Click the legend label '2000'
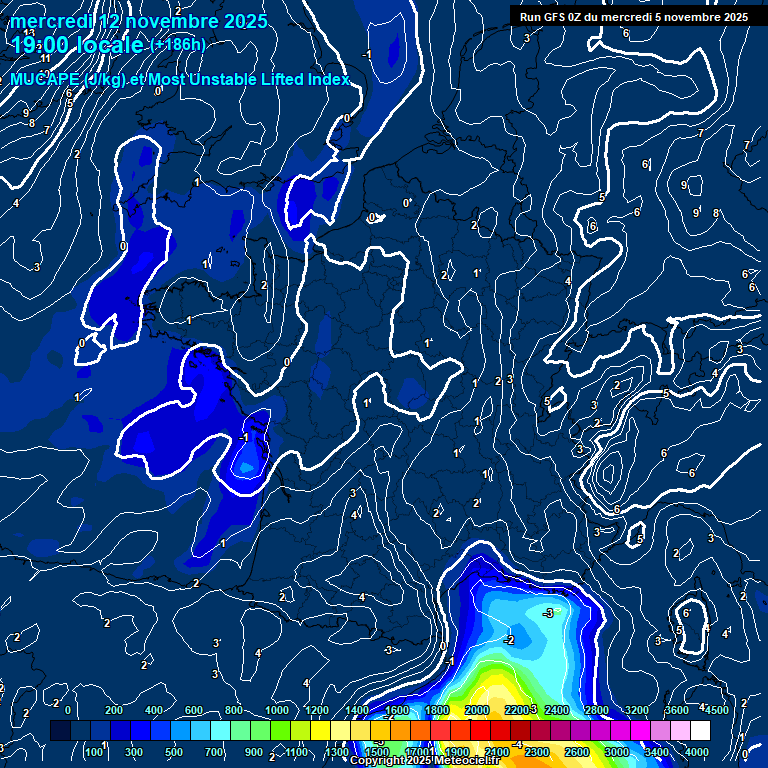 [x=477, y=710]
